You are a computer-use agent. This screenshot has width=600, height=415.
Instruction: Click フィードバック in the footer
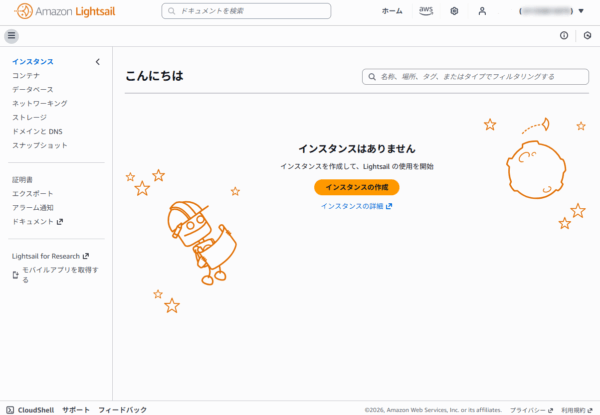[x=122, y=410]
